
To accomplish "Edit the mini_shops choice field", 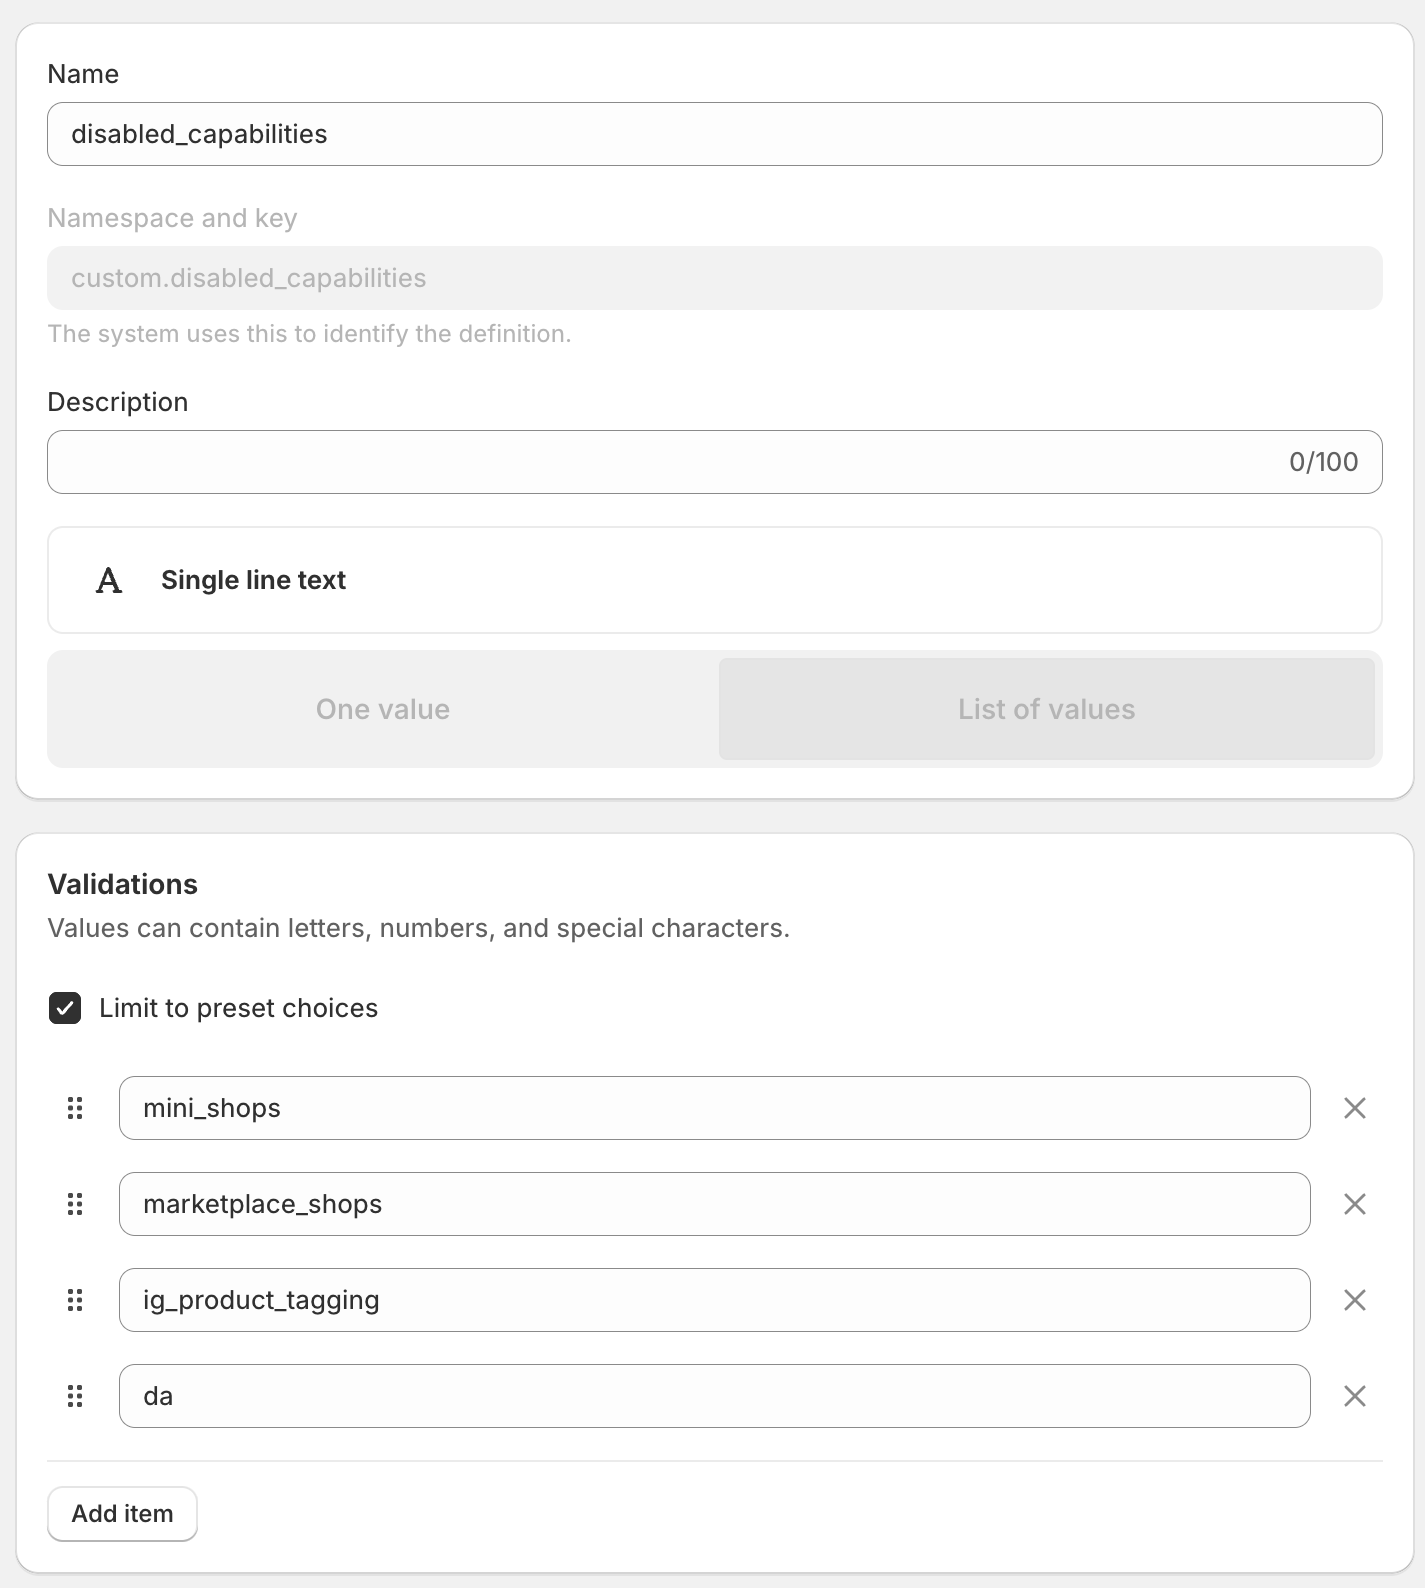I will (x=715, y=1108).
